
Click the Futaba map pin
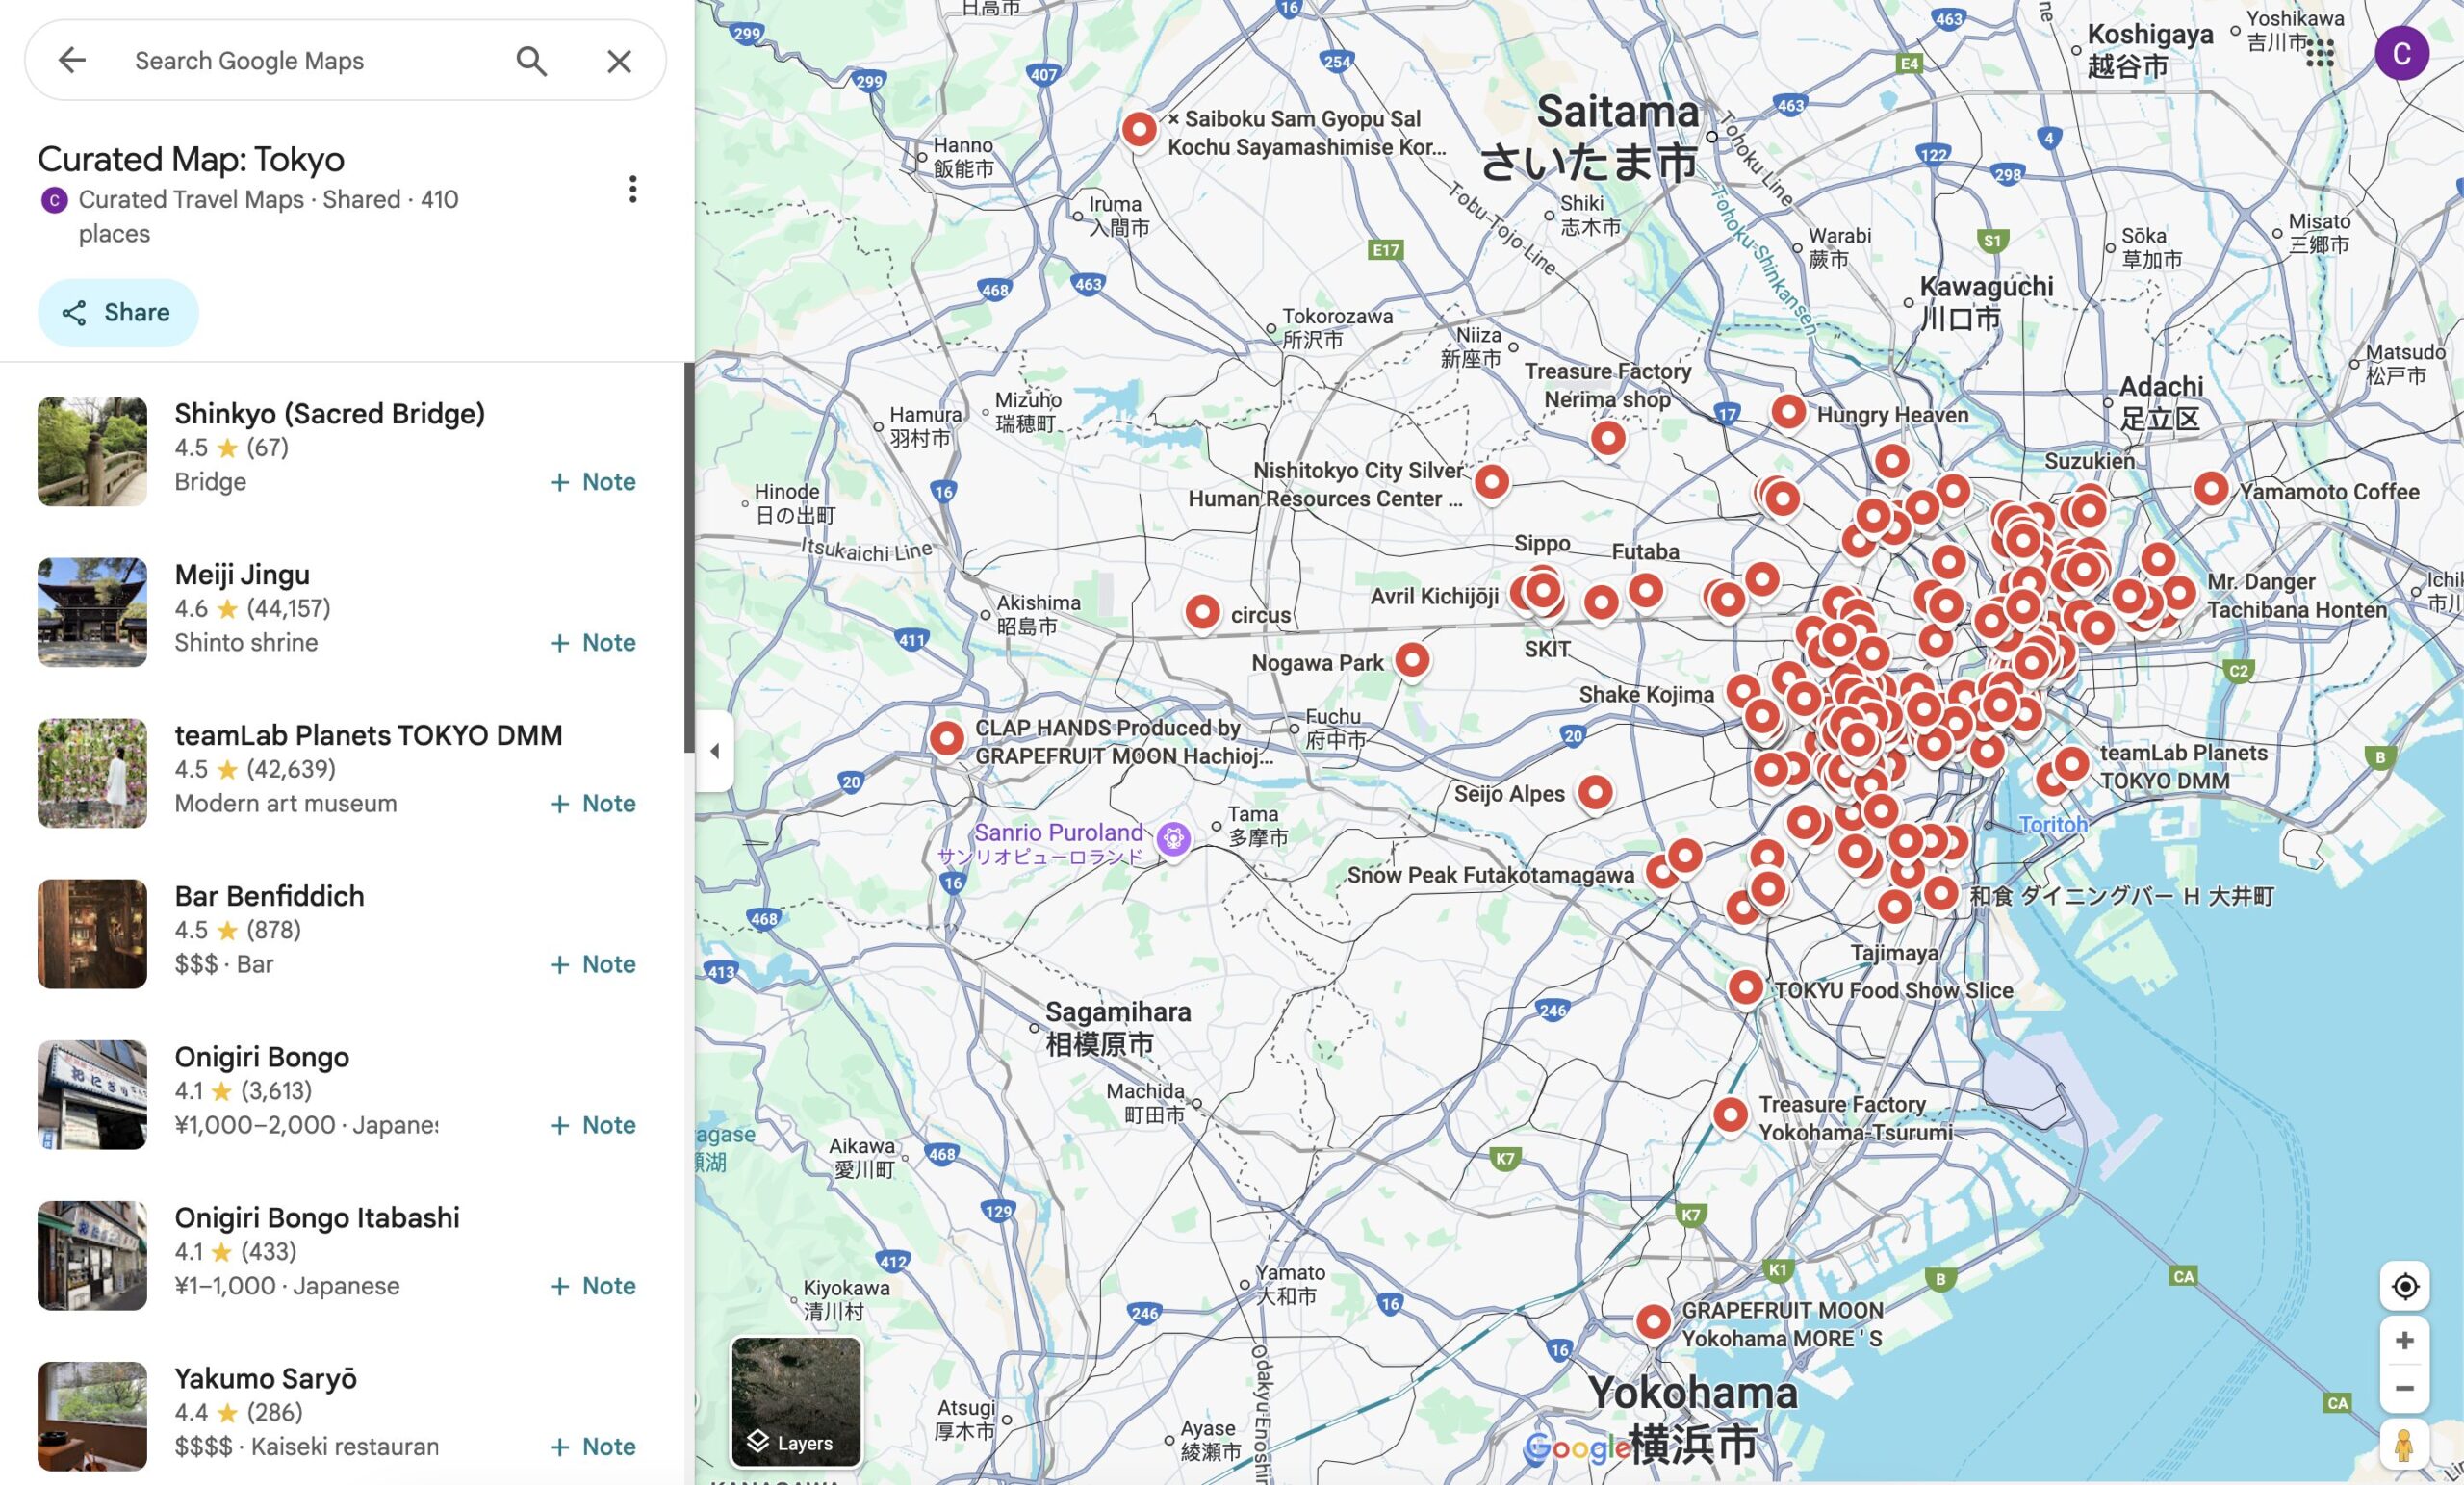[x=1646, y=591]
